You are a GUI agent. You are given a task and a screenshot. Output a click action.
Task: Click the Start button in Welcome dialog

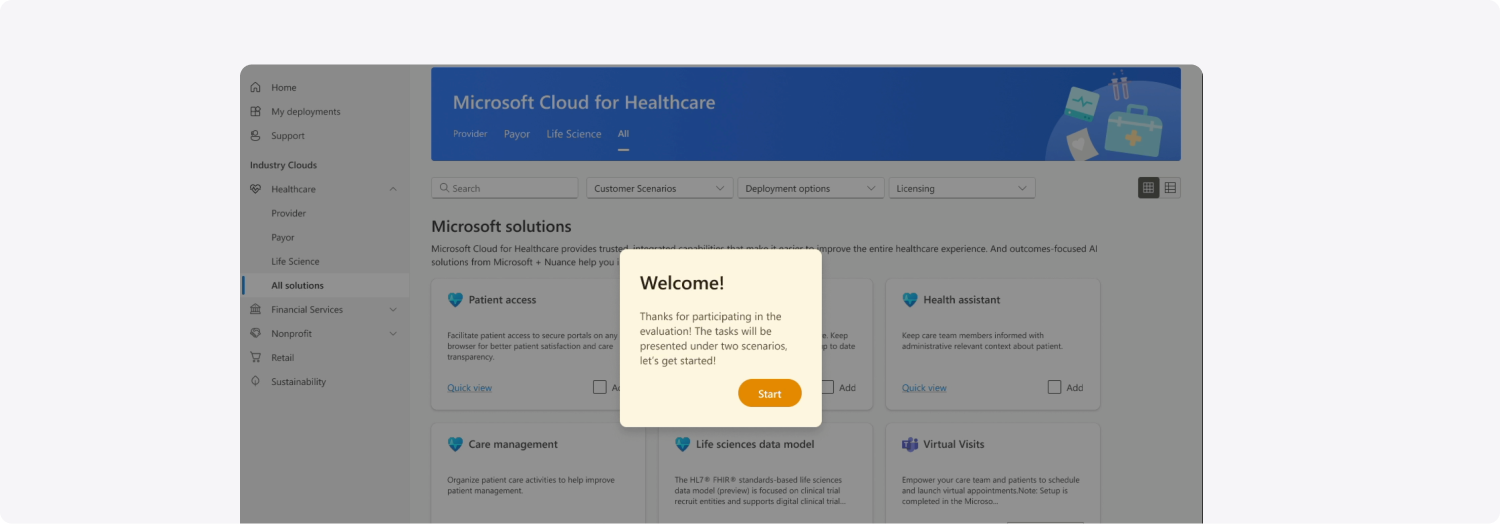[x=769, y=393]
